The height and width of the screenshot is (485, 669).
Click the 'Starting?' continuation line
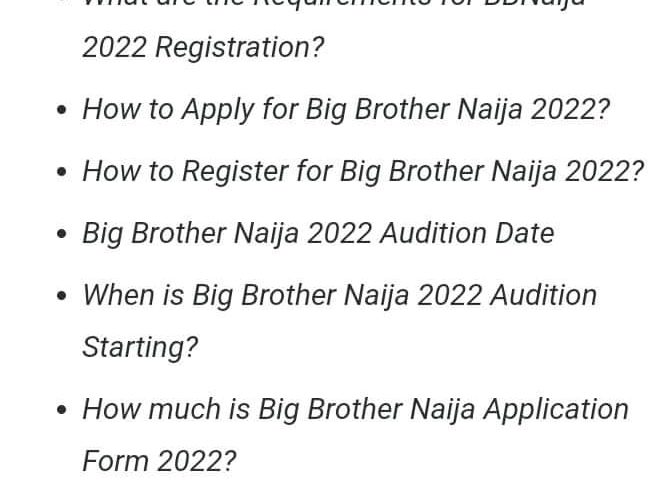pyautogui.click(x=140, y=347)
